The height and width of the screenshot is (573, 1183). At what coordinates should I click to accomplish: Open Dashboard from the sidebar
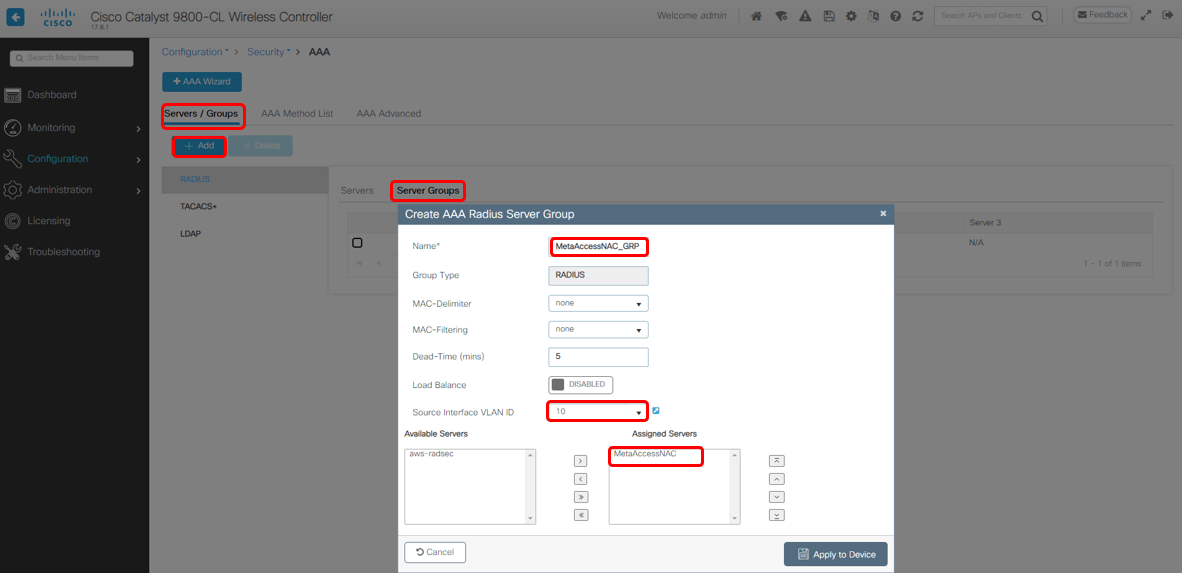(x=51, y=95)
